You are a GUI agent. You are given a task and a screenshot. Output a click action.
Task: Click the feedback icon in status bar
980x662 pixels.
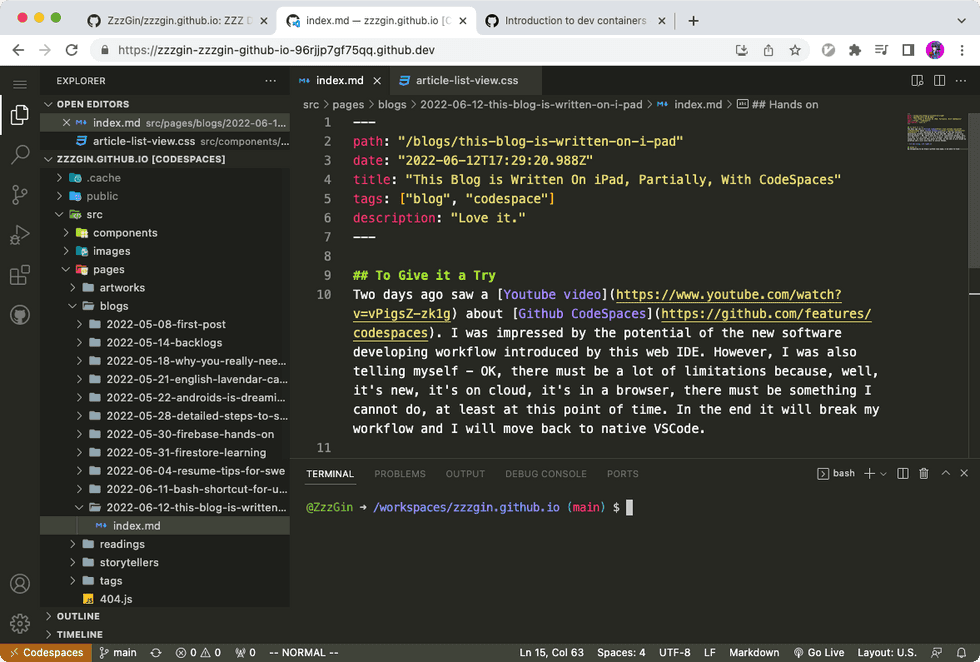pyautogui.click(x=936, y=653)
